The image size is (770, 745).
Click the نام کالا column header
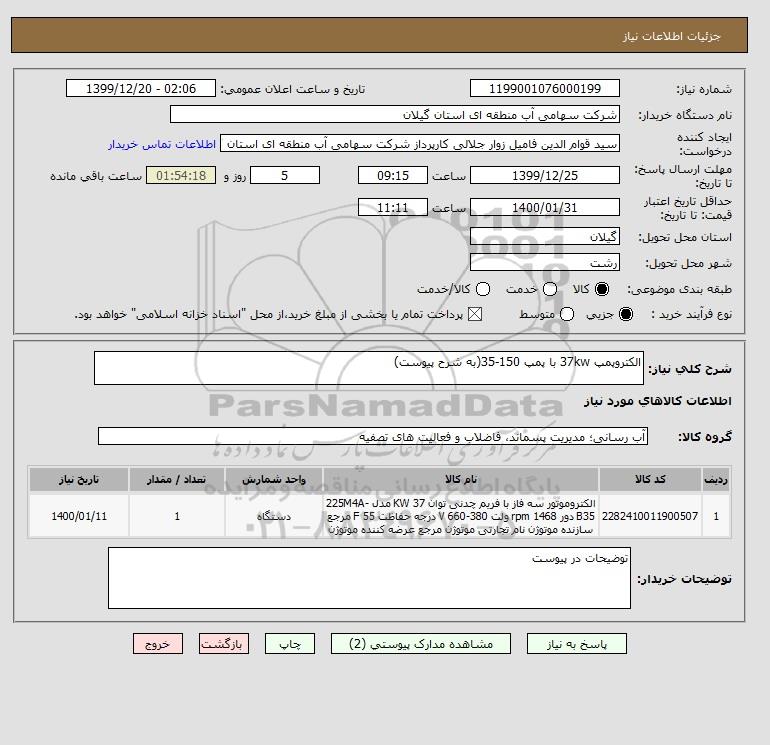[461, 479]
